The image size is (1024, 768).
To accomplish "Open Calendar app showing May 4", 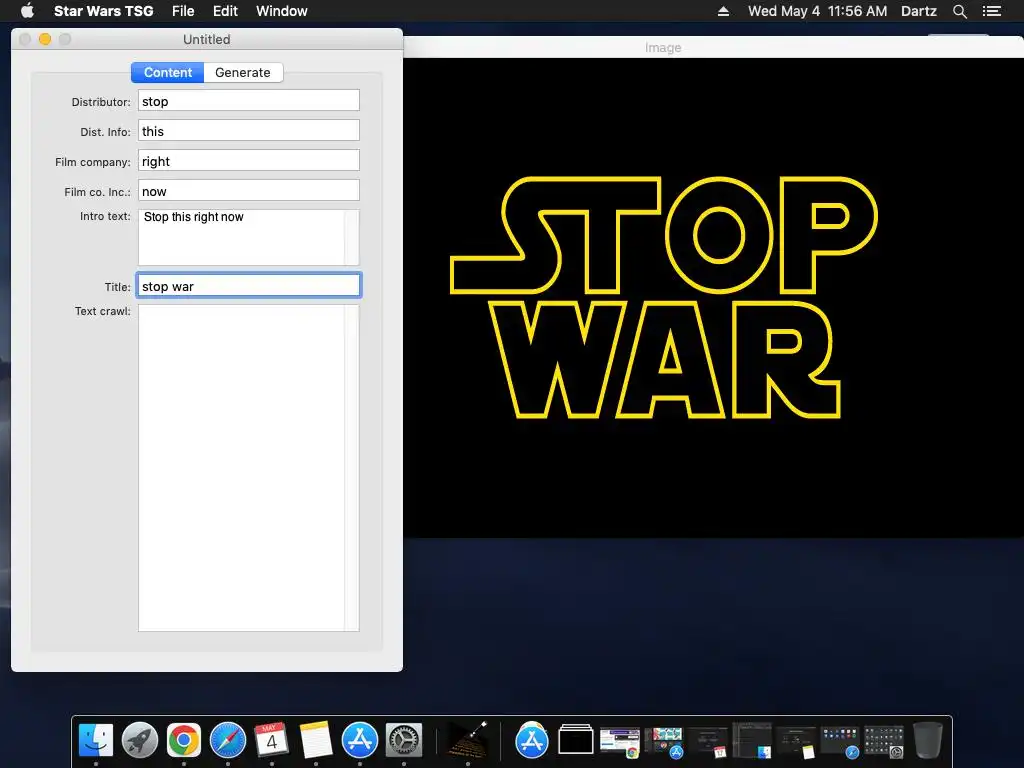I will click(272, 741).
